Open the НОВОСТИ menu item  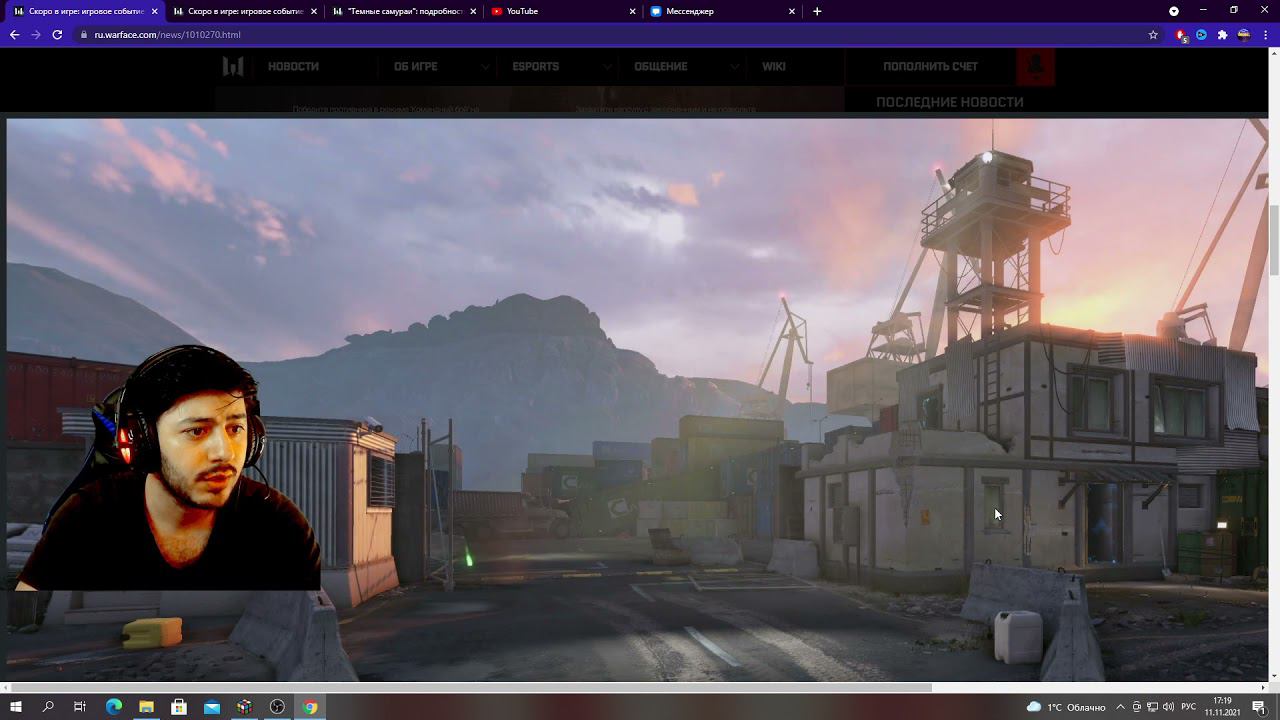(293, 66)
